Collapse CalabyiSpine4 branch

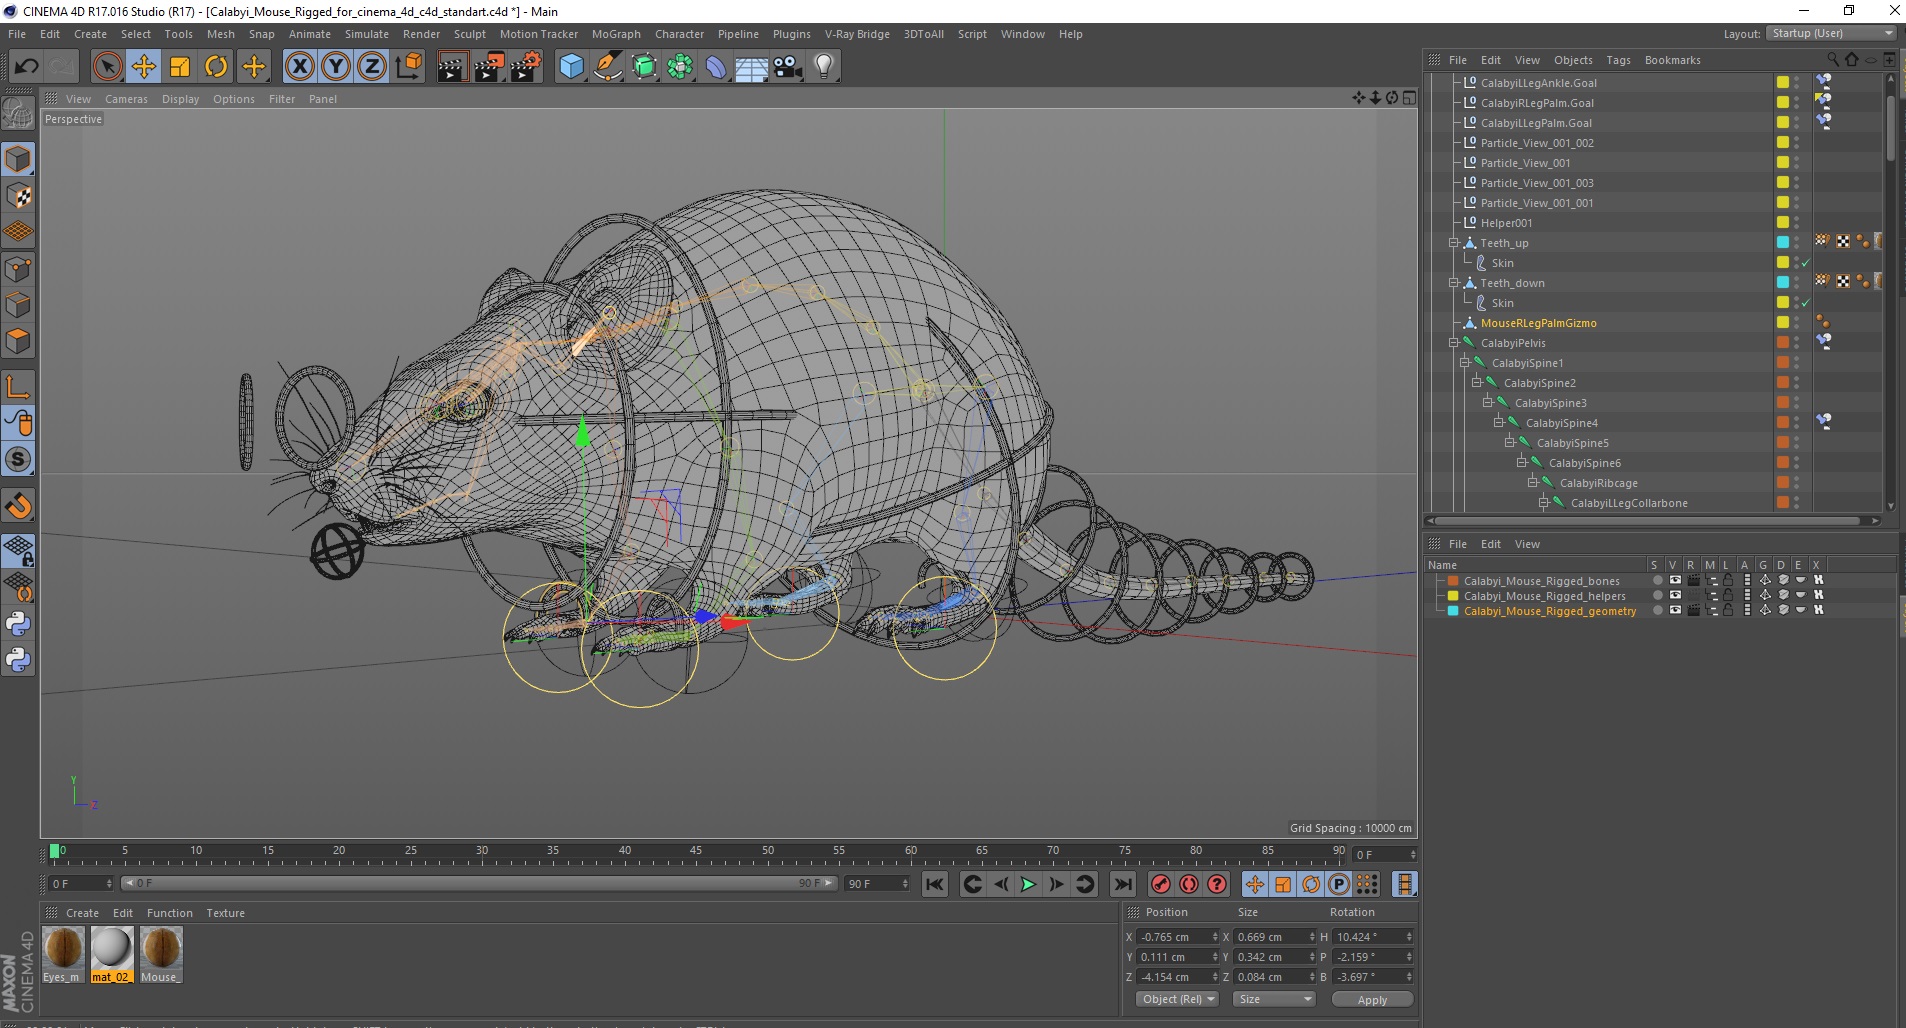1499,423
